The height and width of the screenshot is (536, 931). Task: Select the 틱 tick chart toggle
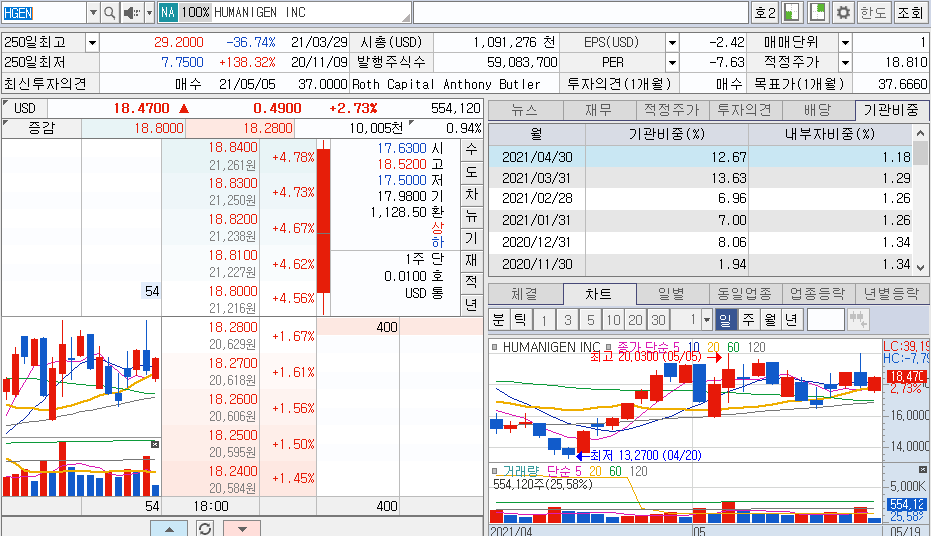point(520,320)
